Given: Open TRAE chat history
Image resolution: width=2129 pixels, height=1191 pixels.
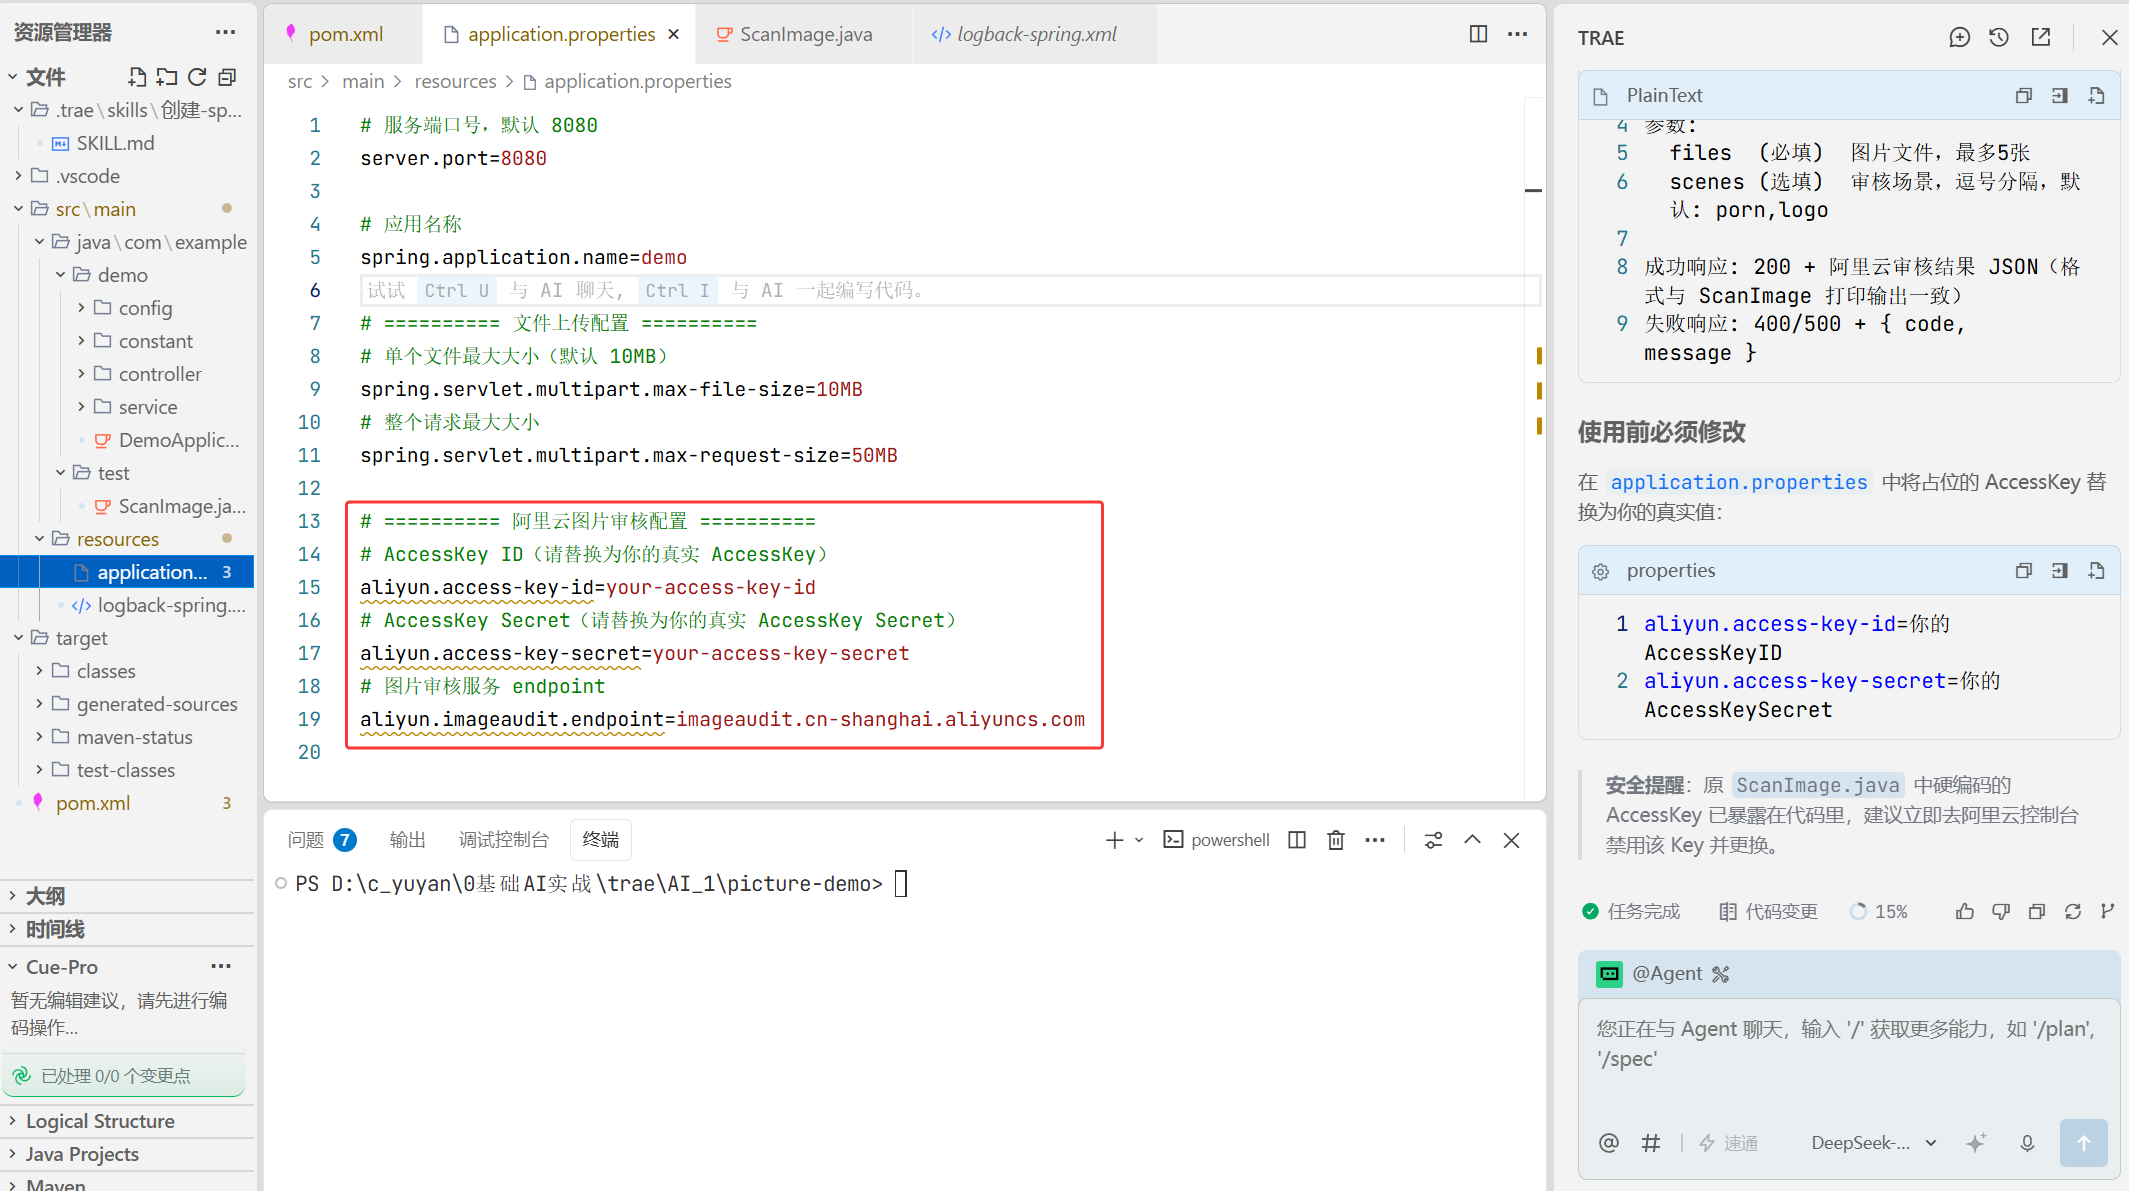Looking at the screenshot, I should tap(1999, 37).
